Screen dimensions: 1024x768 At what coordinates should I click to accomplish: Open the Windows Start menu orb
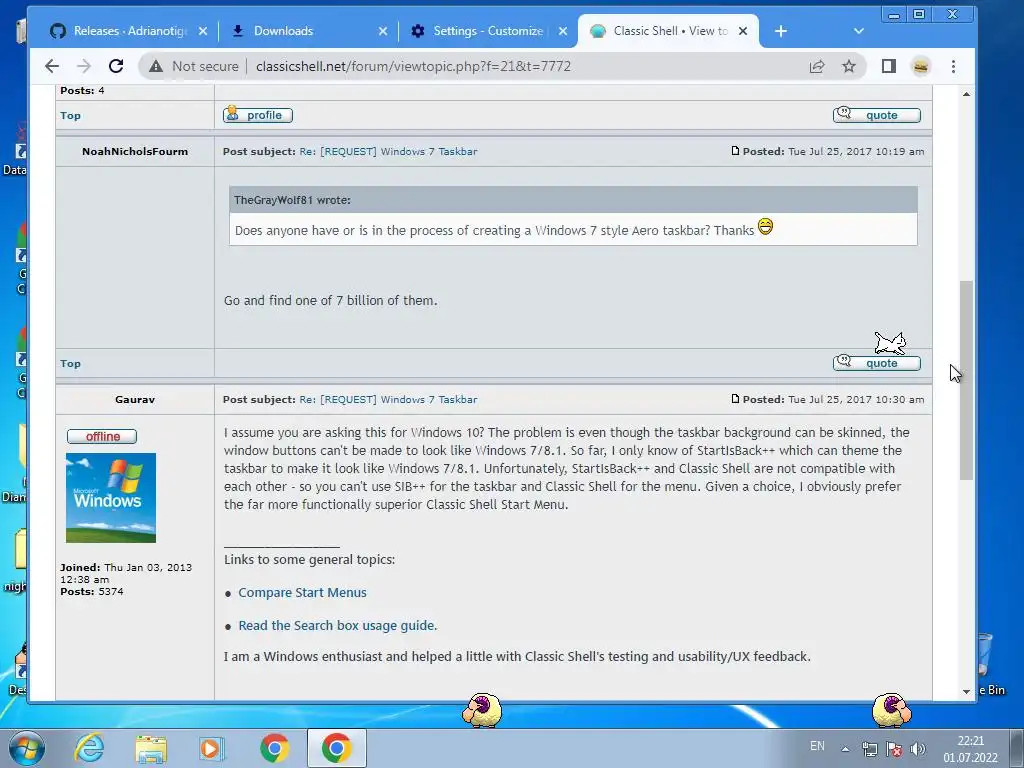tap(27, 748)
